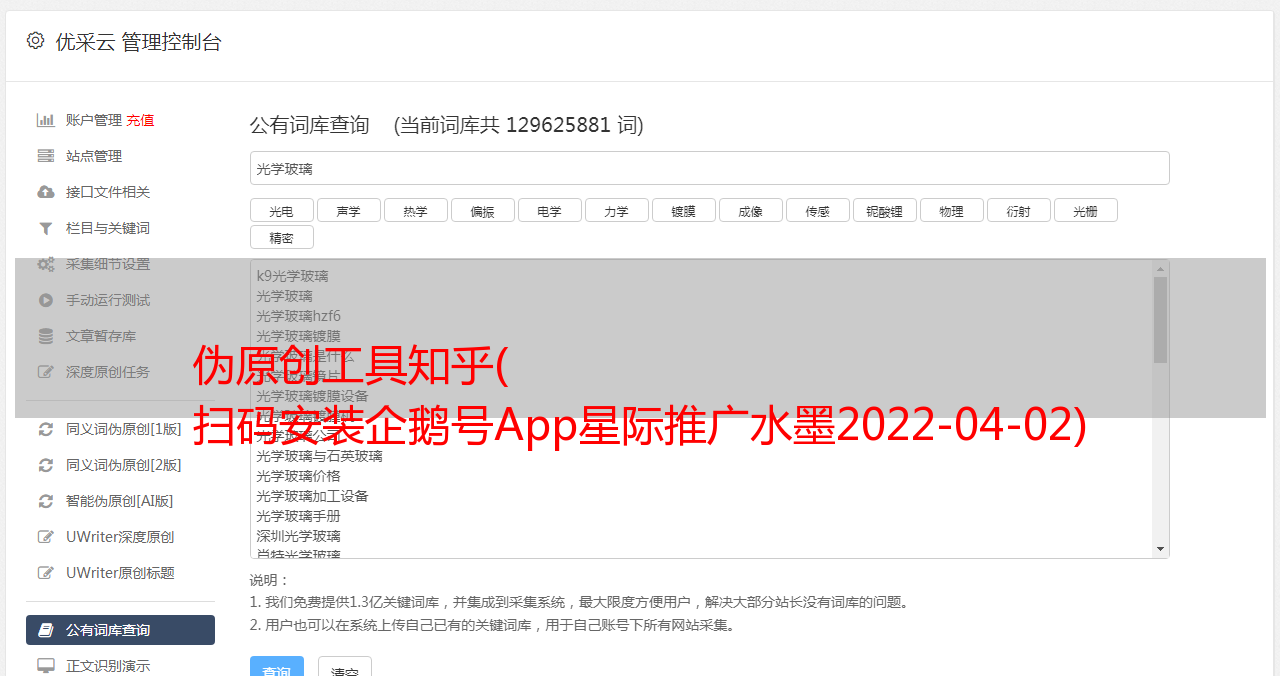The width and height of the screenshot is (1280, 676).
Task: Select the 电学 tag button
Action: (x=549, y=211)
